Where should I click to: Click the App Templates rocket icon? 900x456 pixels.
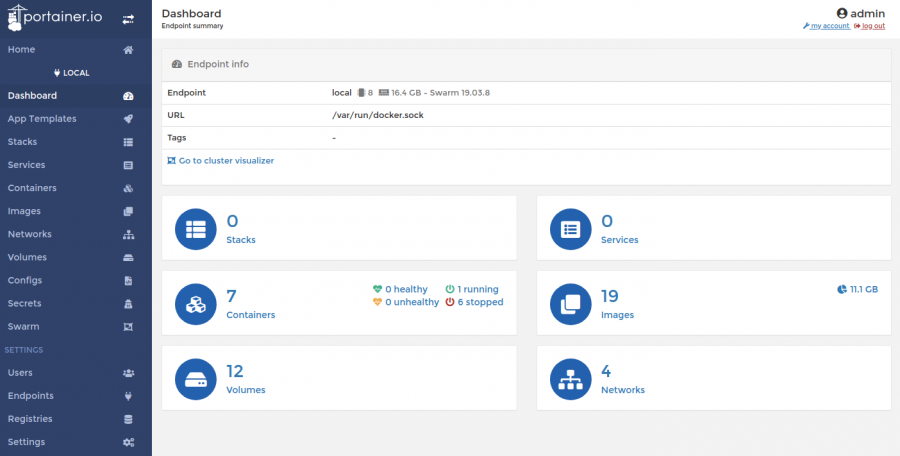point(129,119)
